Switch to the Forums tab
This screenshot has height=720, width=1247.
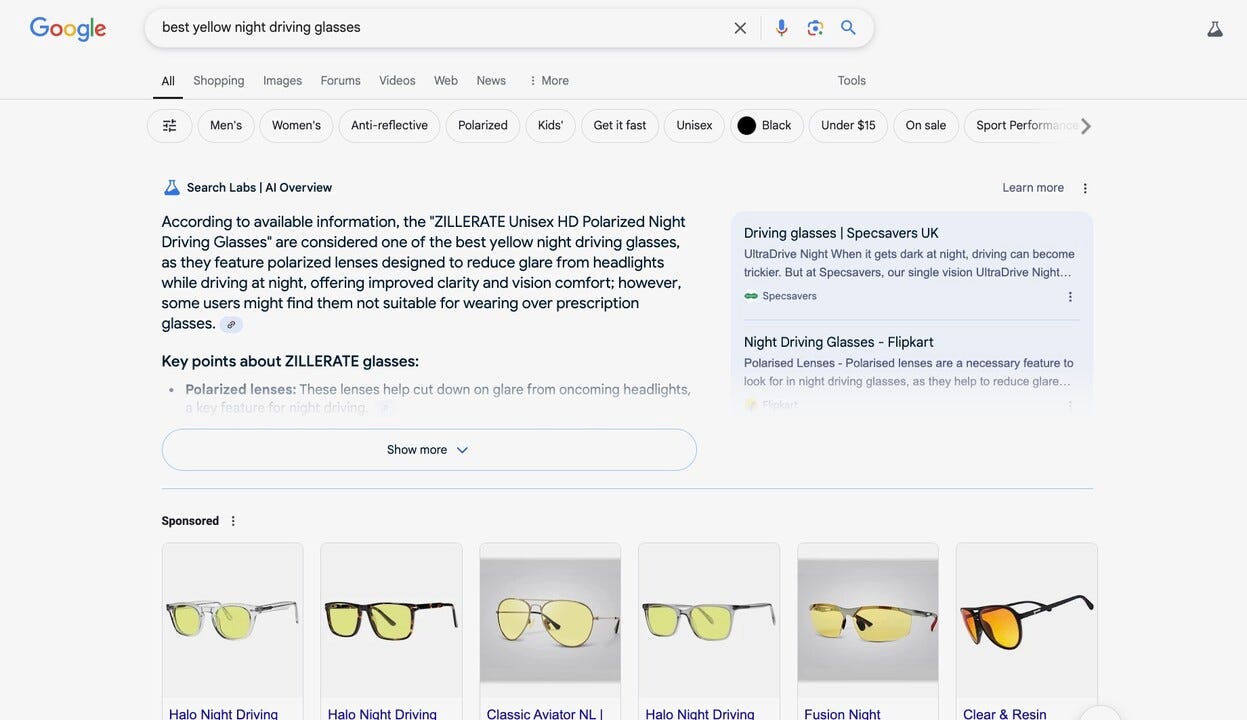pyautogui.click(x=340, y=81)
